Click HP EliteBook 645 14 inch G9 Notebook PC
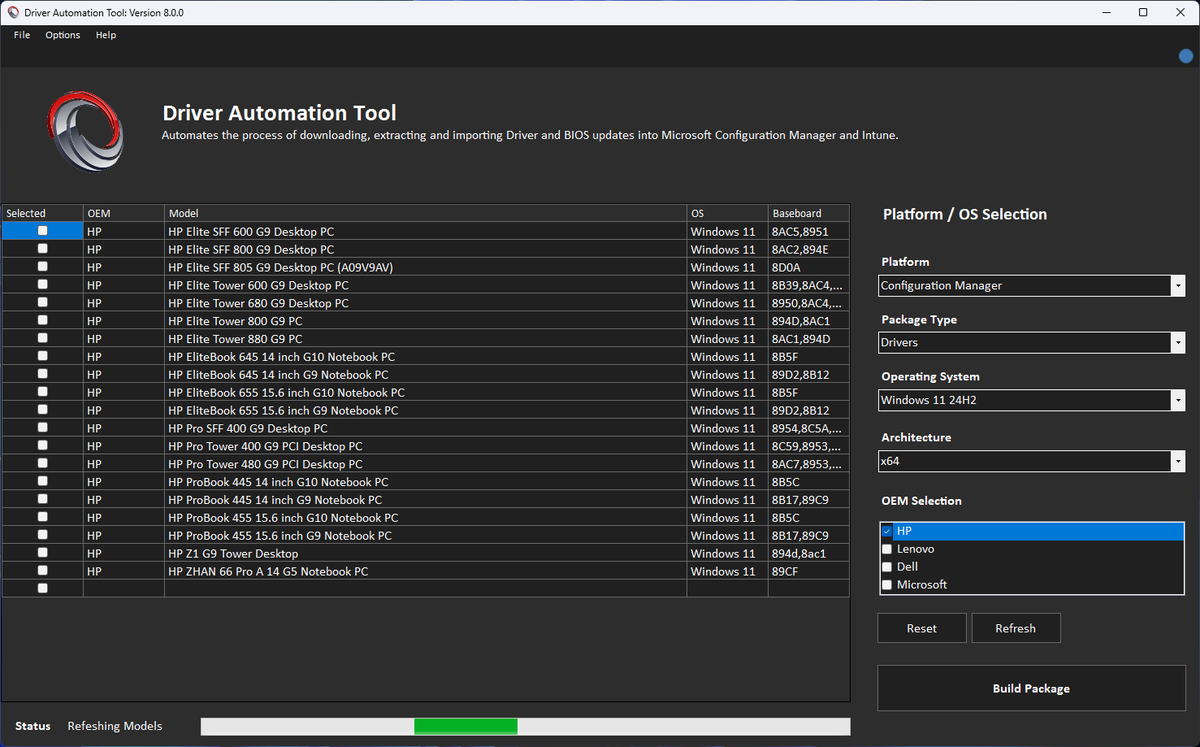This screenshot has width=1200, height=747. pyautogui.click(x=278, y=374)
